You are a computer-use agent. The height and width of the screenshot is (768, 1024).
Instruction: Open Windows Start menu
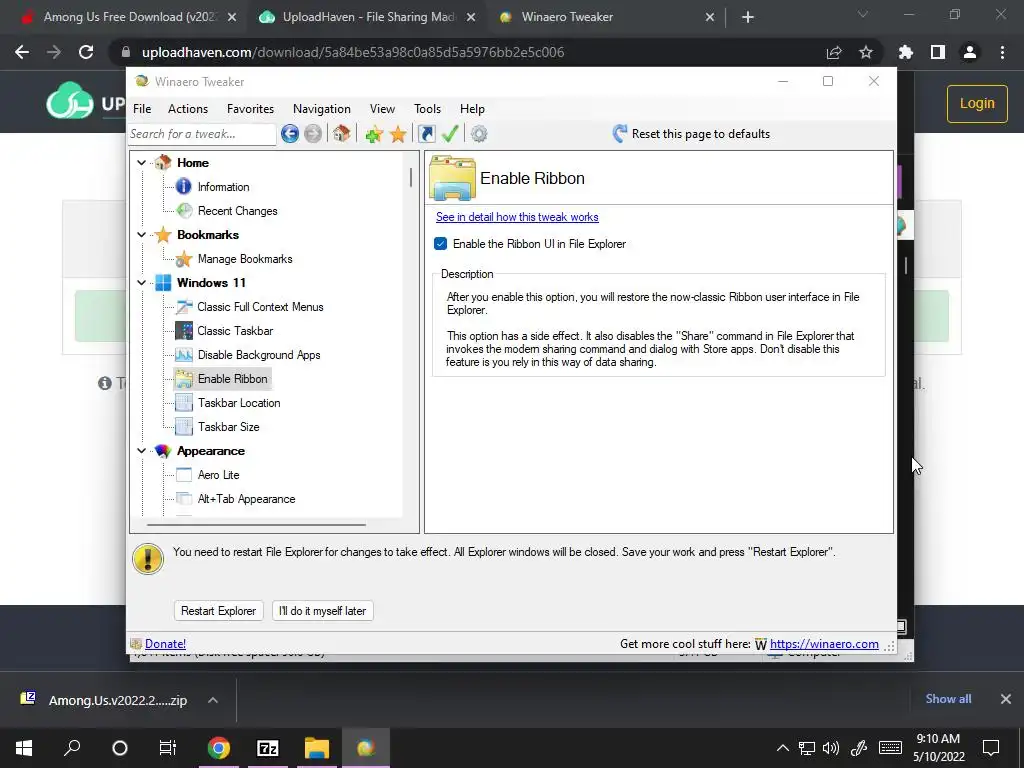coord(24,748)
